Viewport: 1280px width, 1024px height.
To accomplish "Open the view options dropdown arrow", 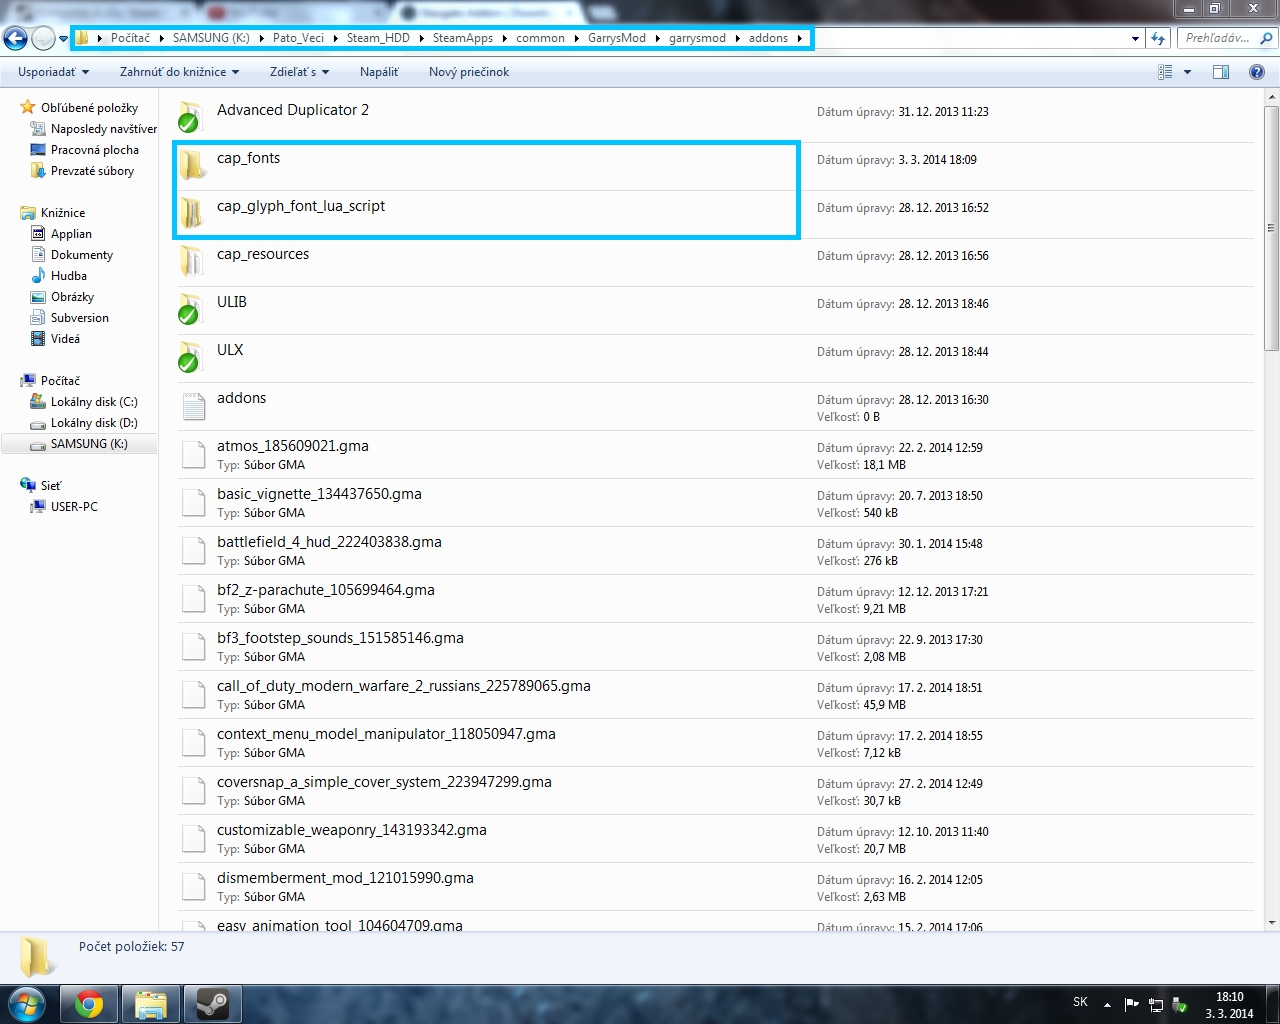I will 1187,72.
